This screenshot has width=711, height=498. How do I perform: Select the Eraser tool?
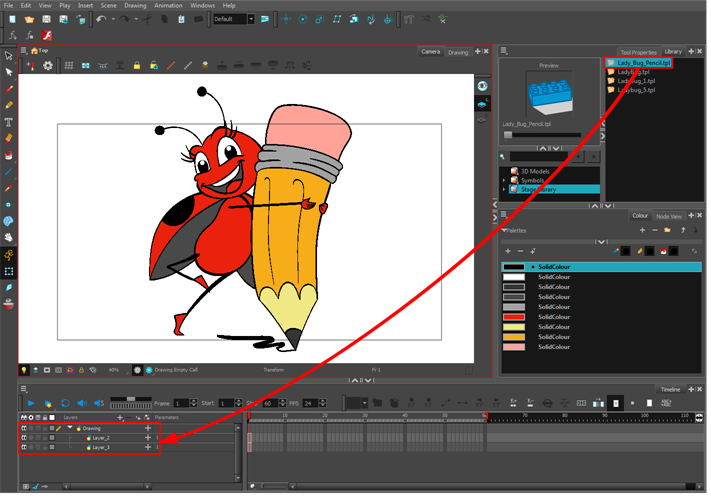point(9,138)
